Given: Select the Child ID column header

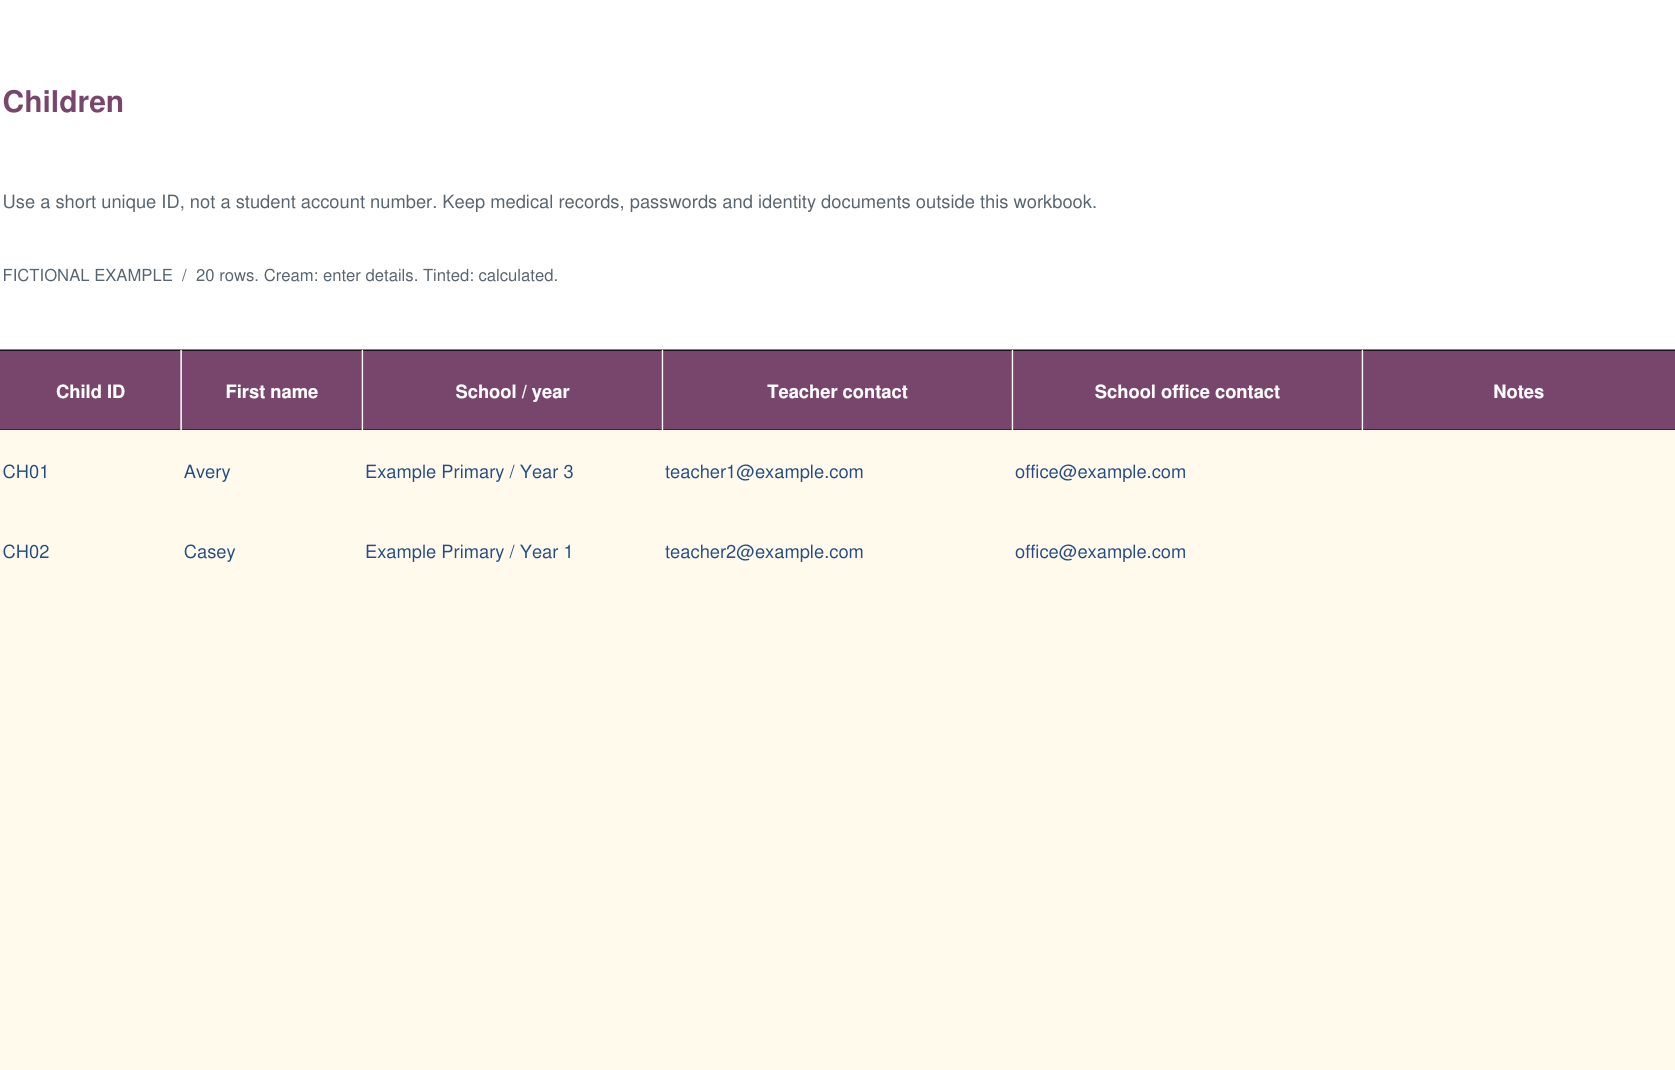Looking at the screenshot, I should [x=90, y=391].
